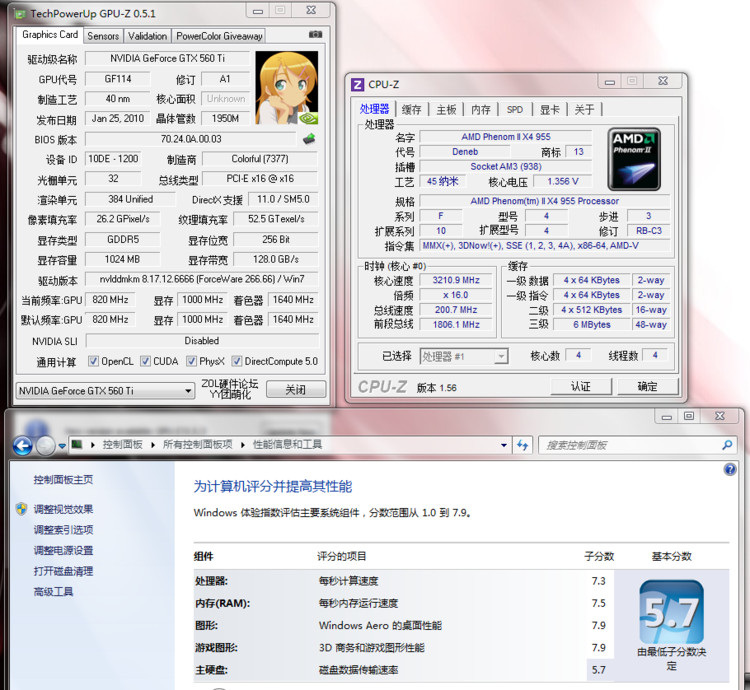Click the 认证 button in CPU-Z
Image resolution: width=750 pixels, height=690 pixels.
click(581, 386)
